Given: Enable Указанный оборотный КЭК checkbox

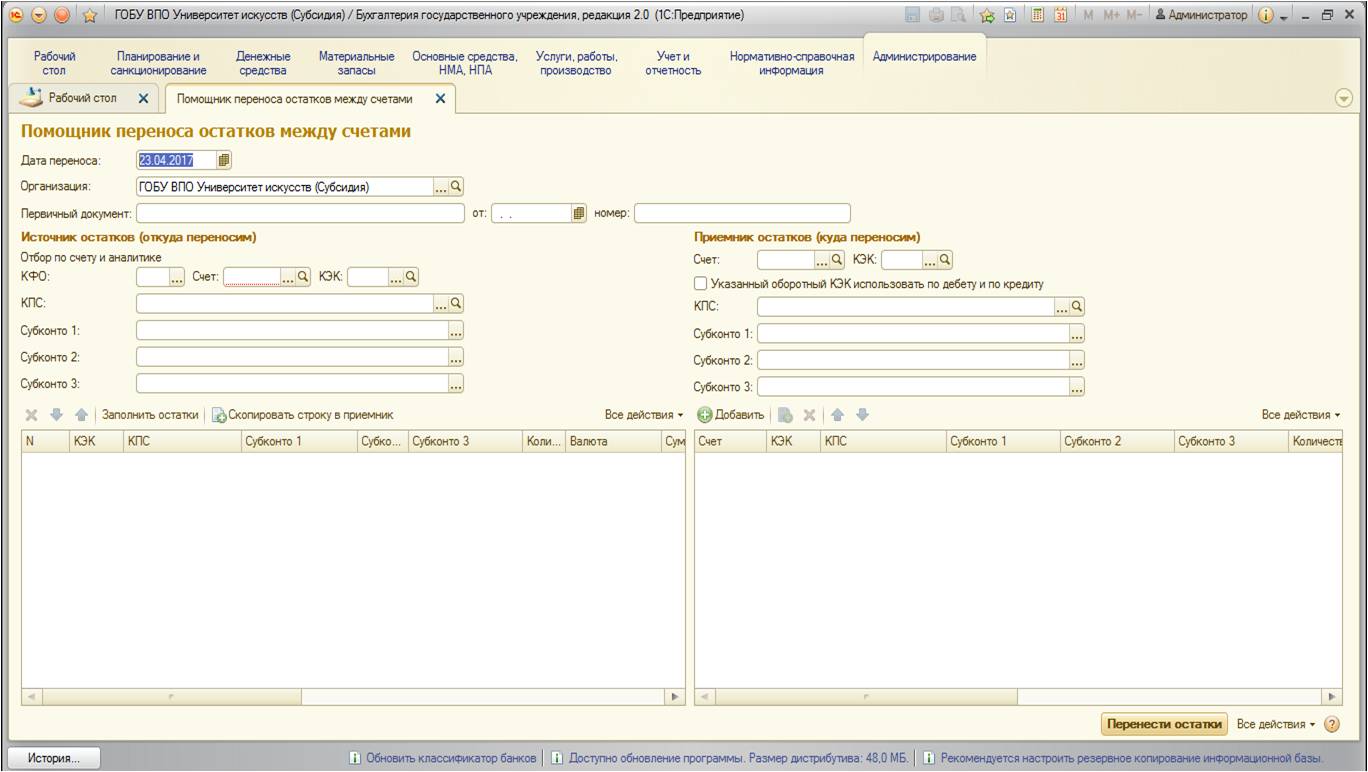Looking at the screenshot, I should click(701, 284).
